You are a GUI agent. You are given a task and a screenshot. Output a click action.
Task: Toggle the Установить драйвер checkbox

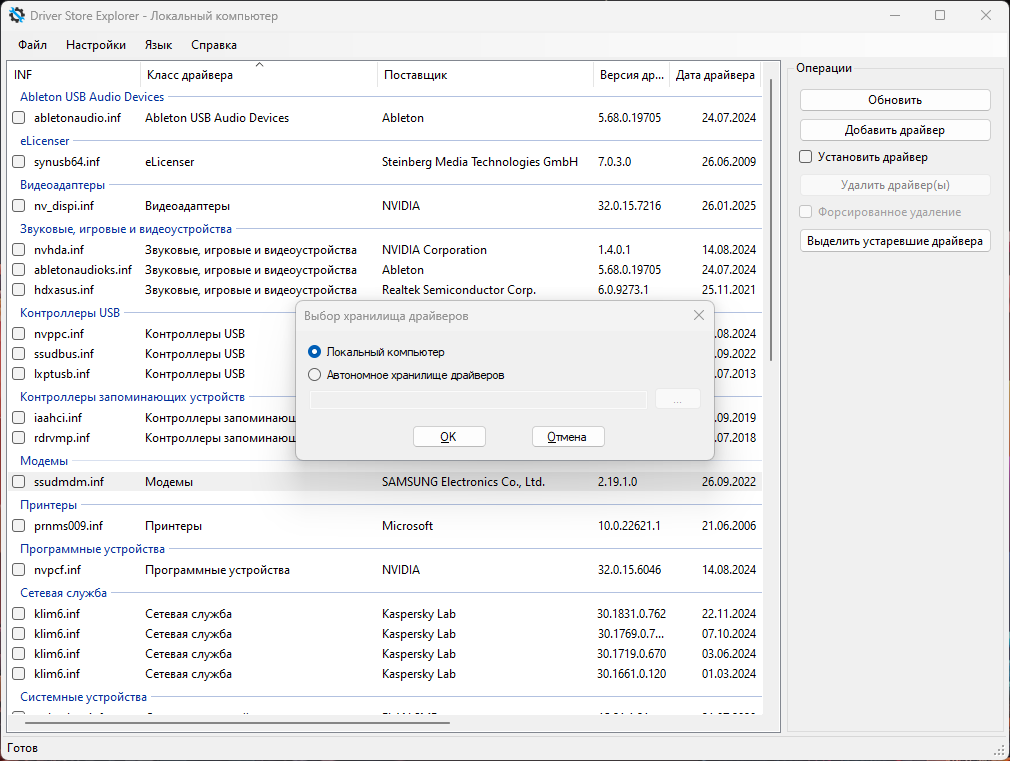[x=806, y=157]
